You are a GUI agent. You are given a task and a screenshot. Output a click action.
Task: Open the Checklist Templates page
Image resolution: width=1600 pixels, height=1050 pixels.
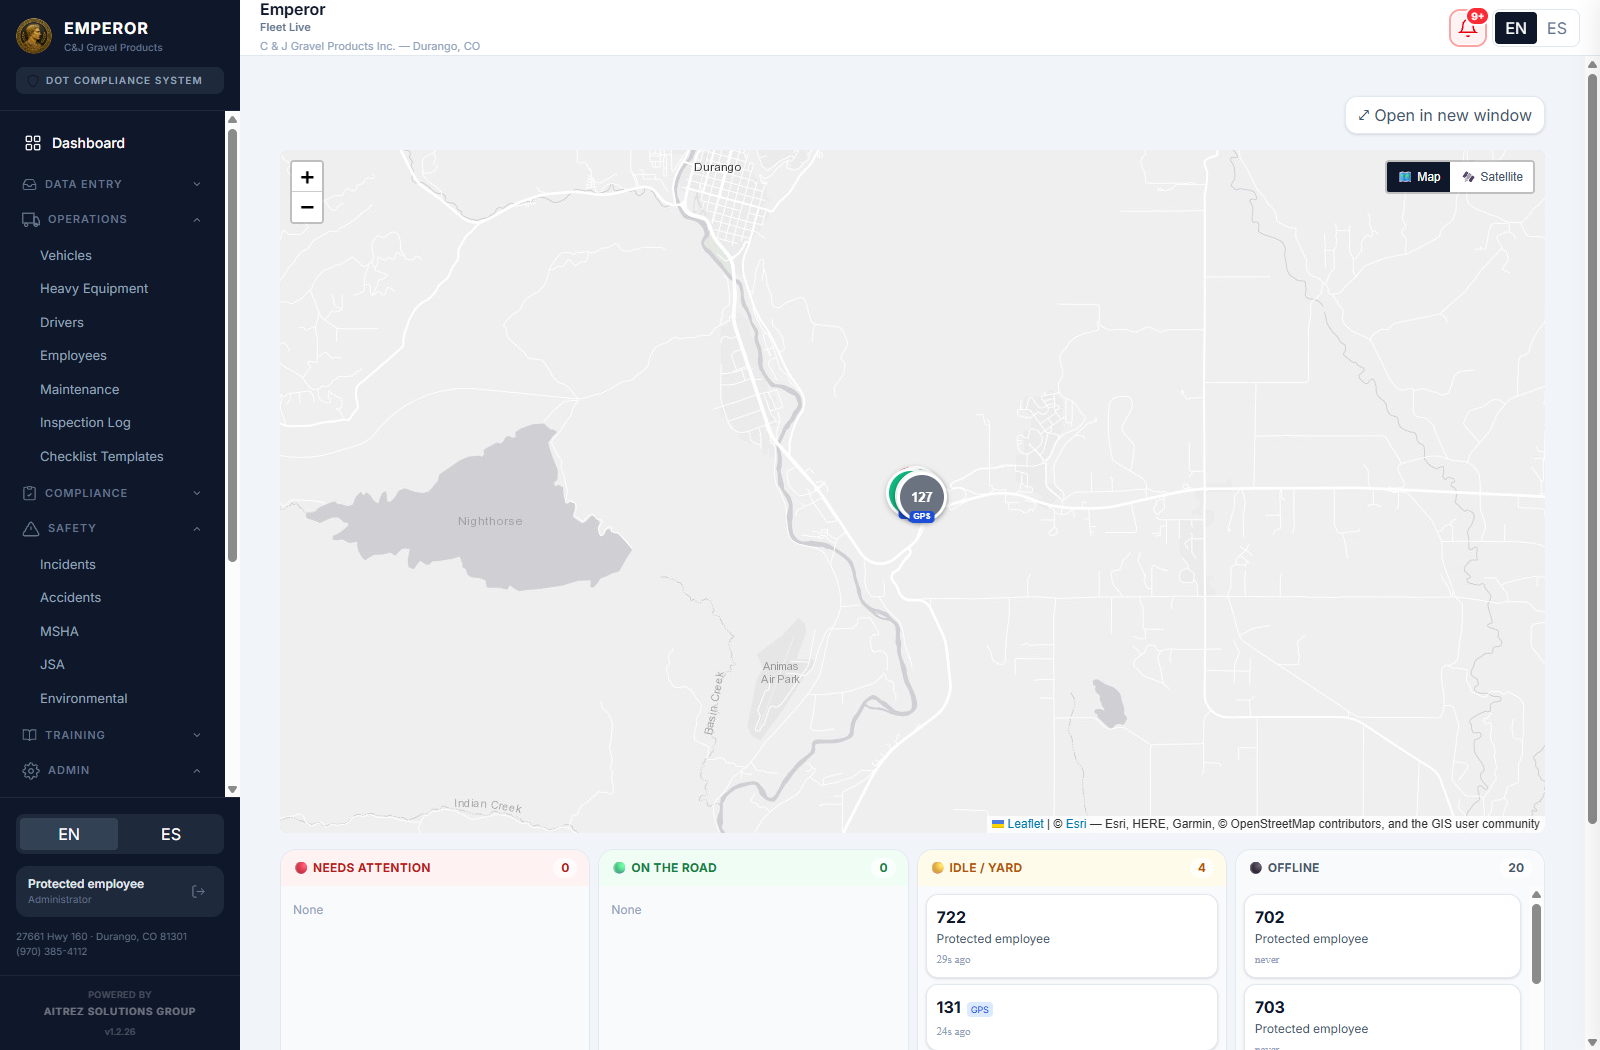point(102,456)
